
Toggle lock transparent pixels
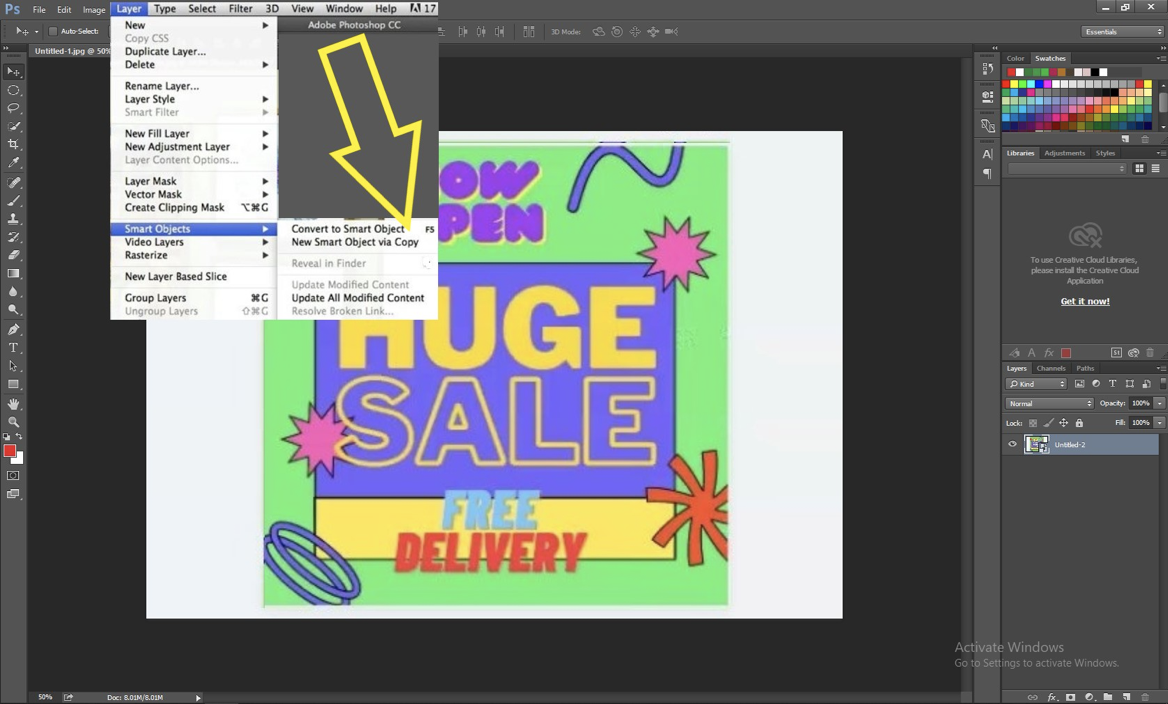coord(1033,423)
